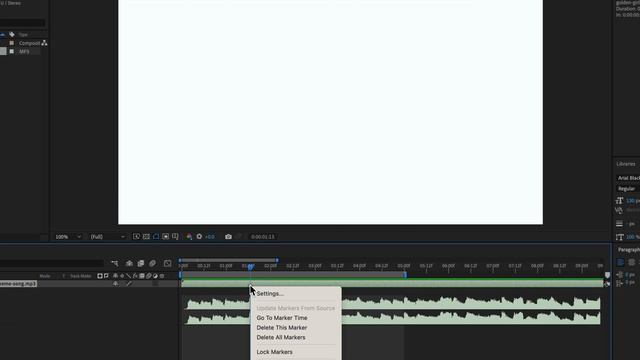This screenshot has width=640, height=360.
Task: Click the current time indicator playhead
Action: click(250, 267)
